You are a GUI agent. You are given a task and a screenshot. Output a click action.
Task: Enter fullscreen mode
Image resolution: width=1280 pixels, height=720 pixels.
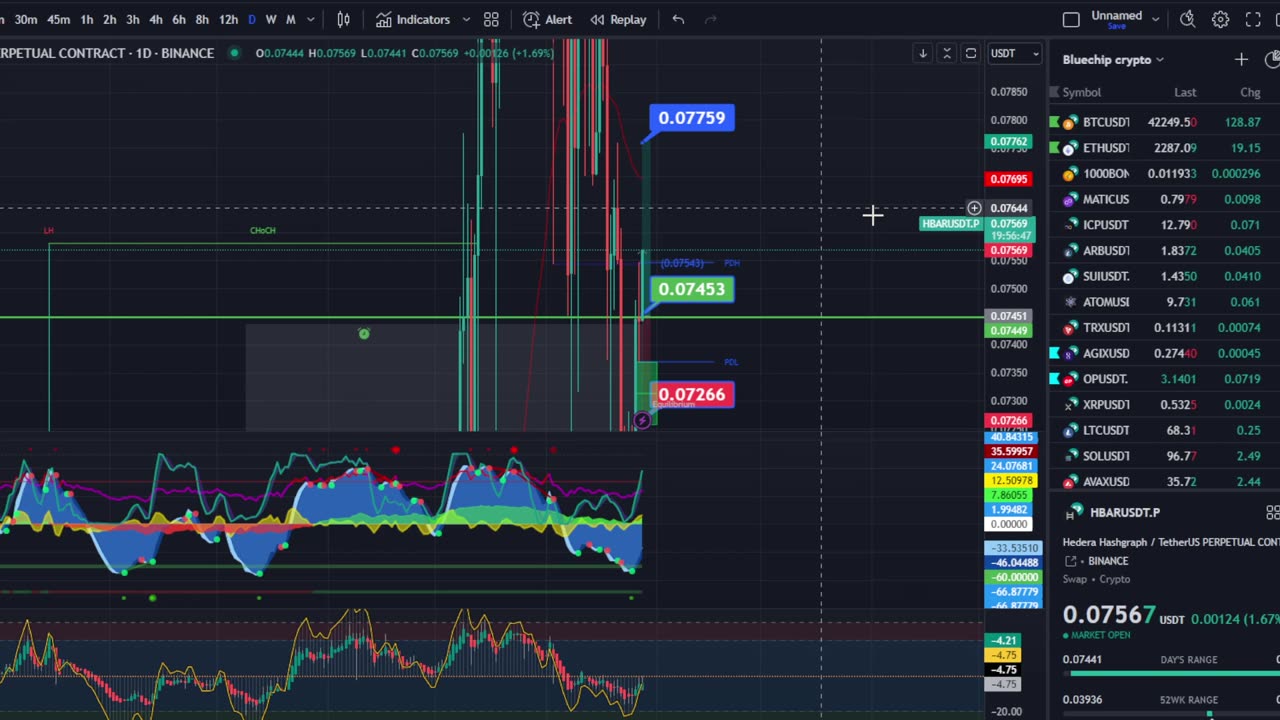1253,19
